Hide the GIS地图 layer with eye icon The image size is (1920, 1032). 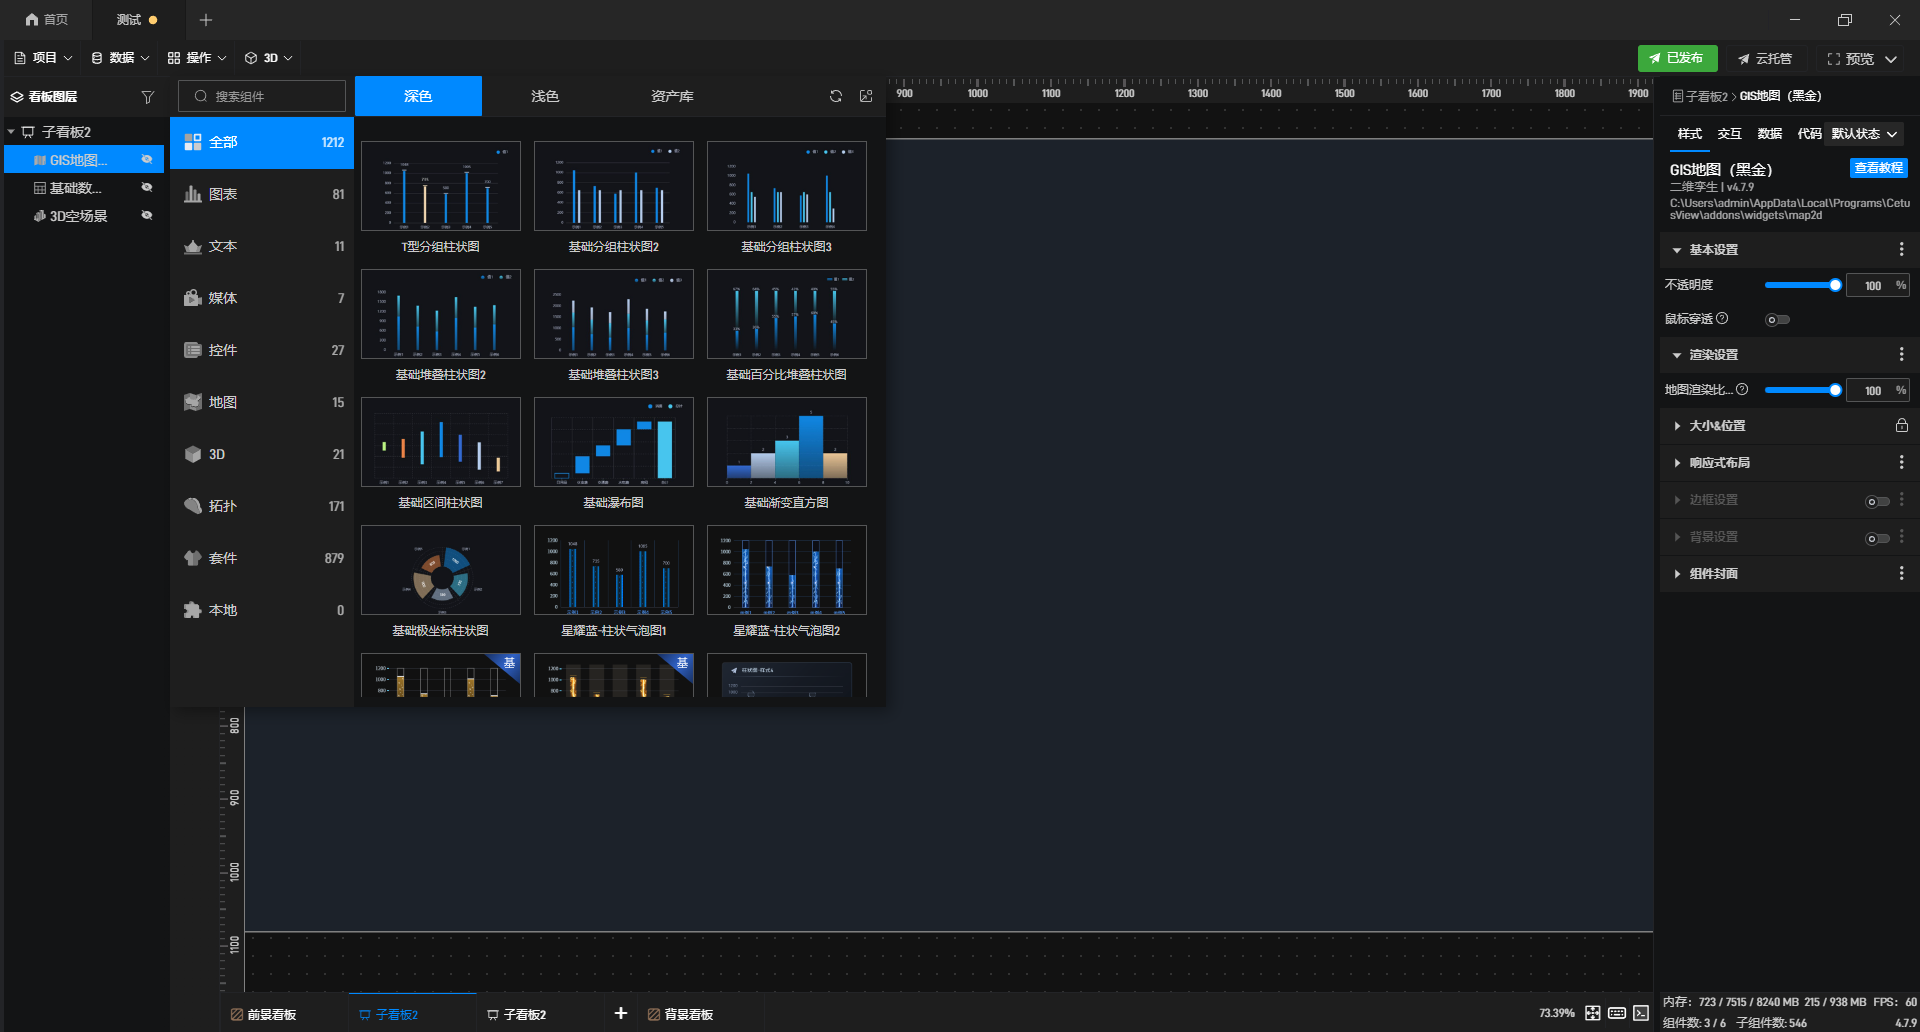coord(147,159)
